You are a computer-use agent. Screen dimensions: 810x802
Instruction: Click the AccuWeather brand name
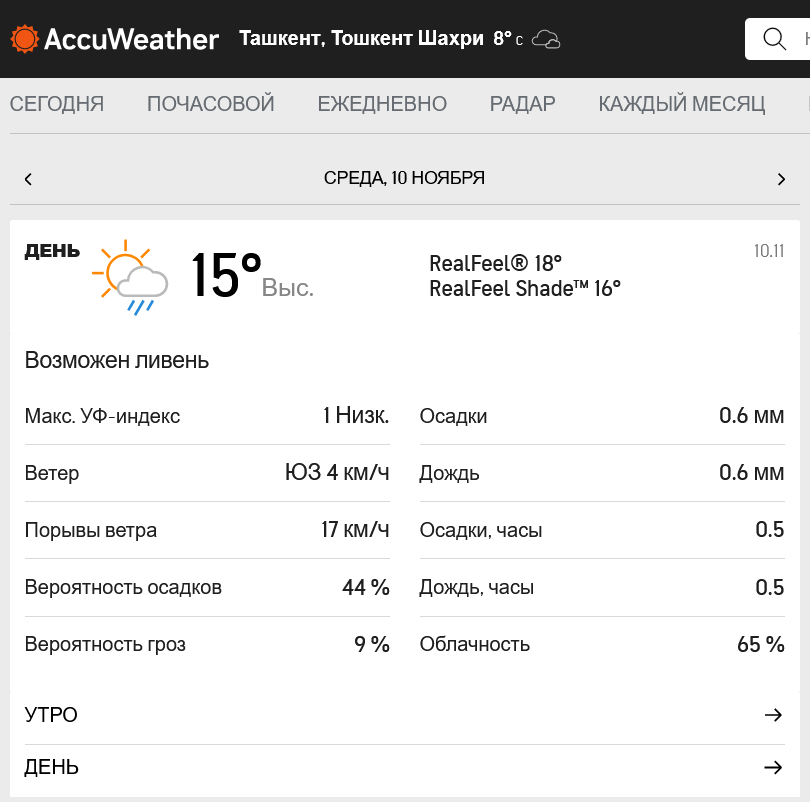131,39
